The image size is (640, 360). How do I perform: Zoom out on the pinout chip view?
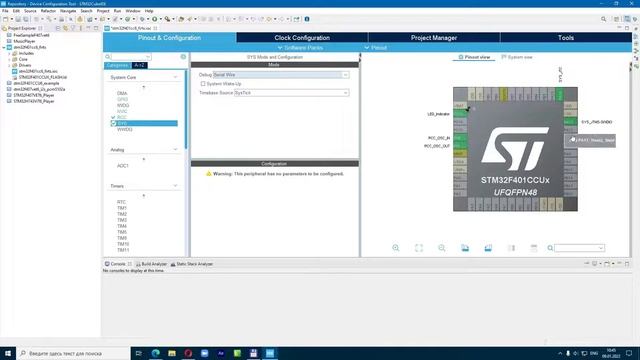[x=442, y=248]
